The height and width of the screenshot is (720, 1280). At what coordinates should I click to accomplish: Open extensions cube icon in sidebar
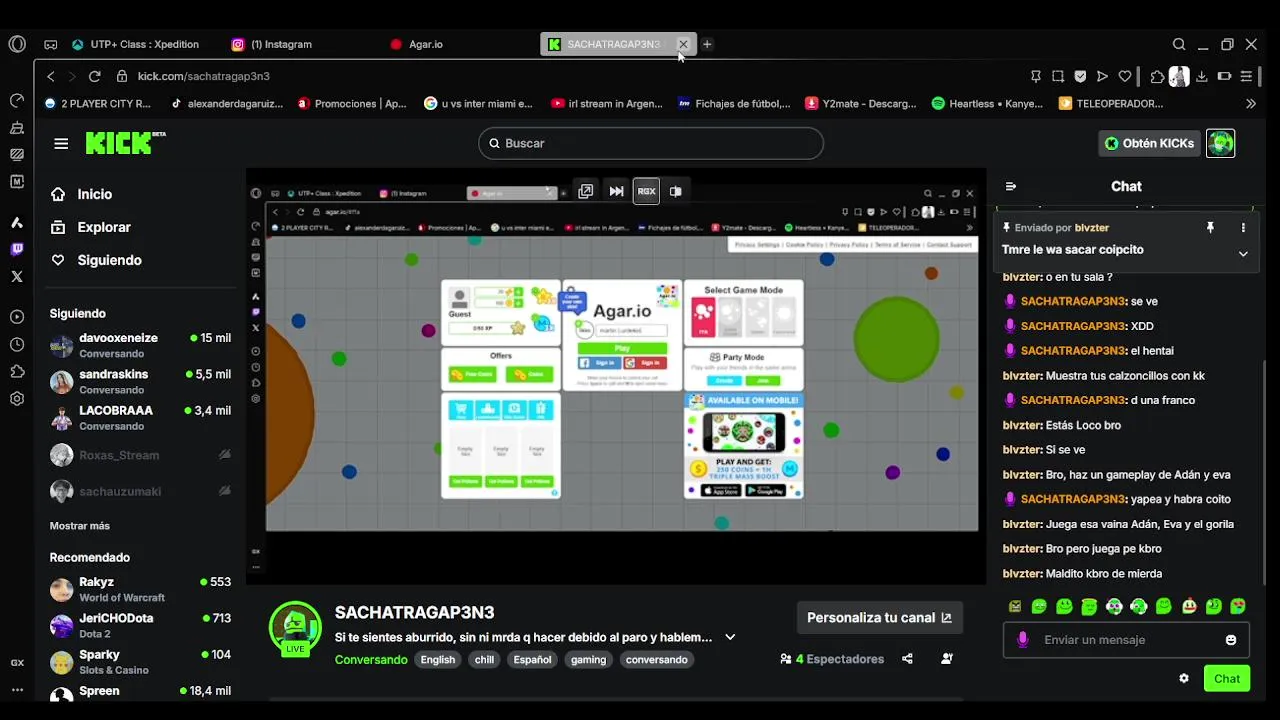(17, 371)
